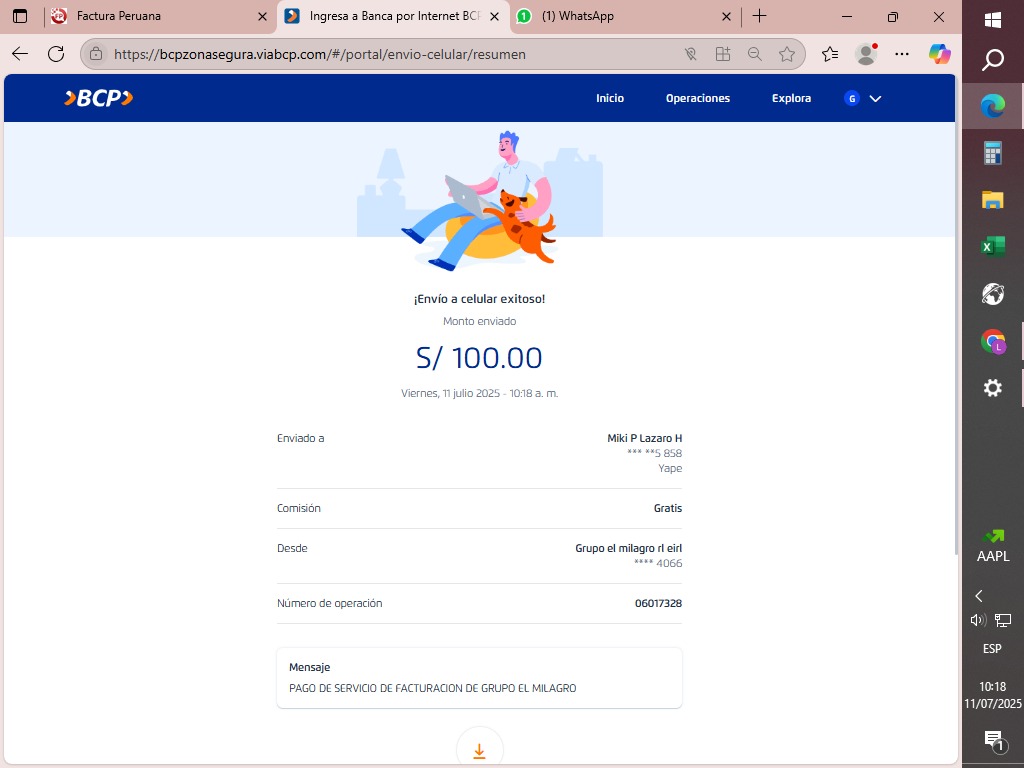Open Edge settings and more menu
The width and height of the screenshot is (1024, 768).
[x=902, y=54]
